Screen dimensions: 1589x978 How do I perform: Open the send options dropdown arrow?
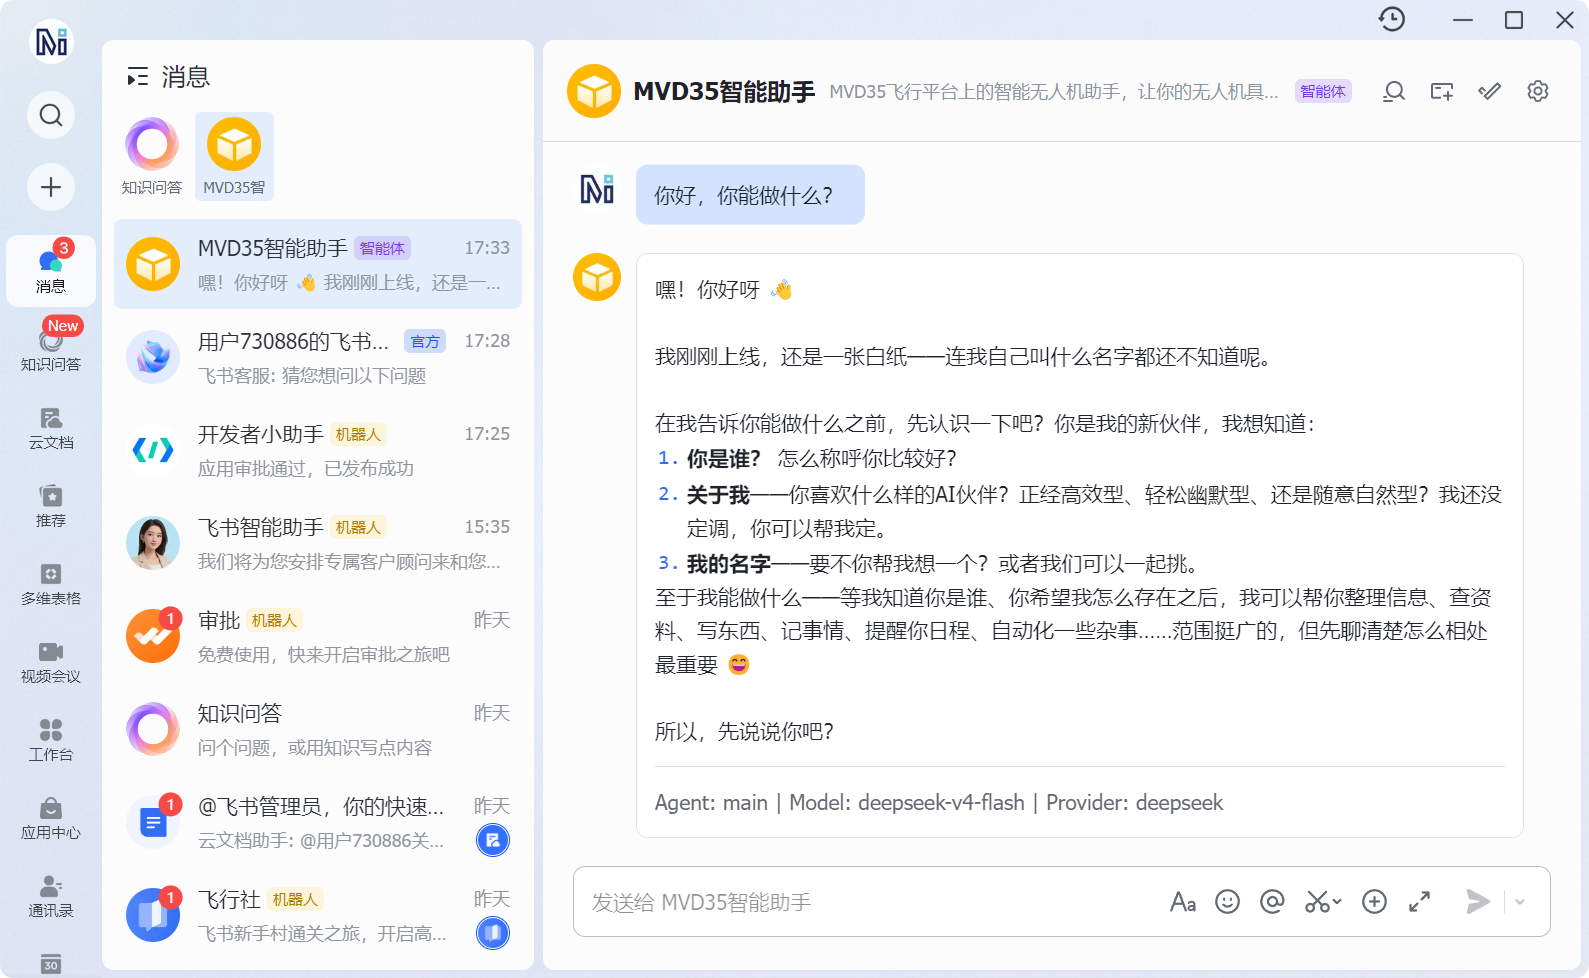coord(1520,902)
